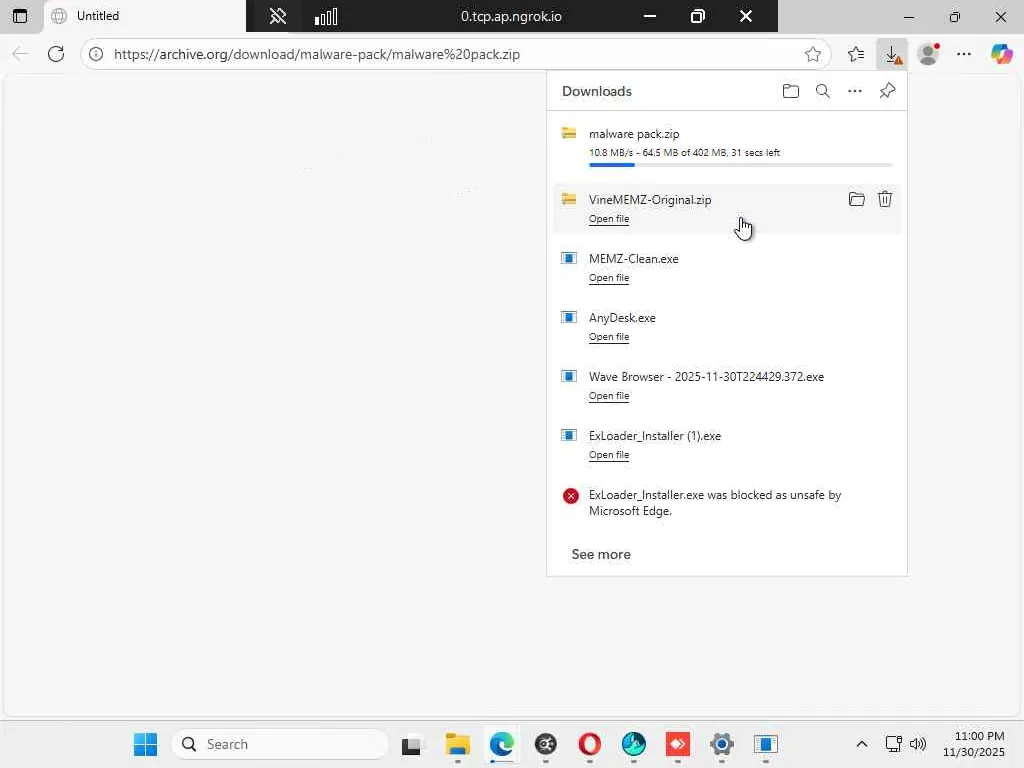Click the malware pack.zip file name
The width and height of the screenshot is (1024, 768).
tap(634, 134)
